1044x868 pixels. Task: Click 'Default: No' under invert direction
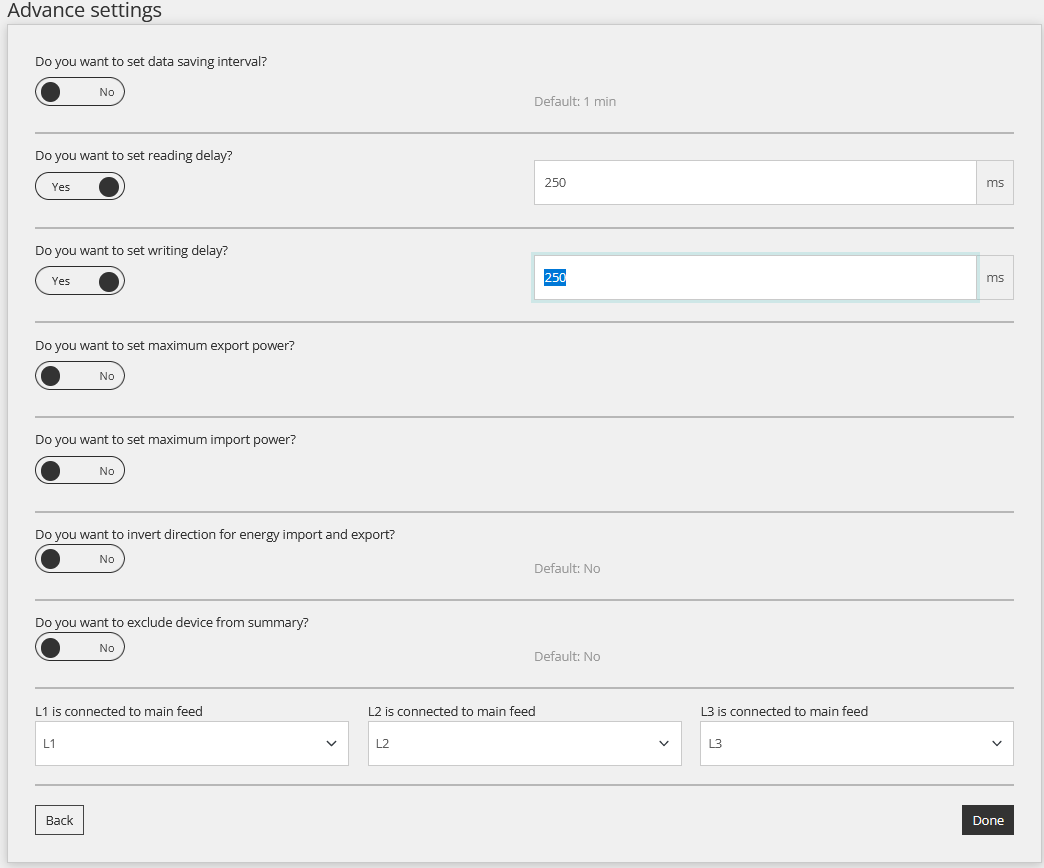tap(567, 568)
